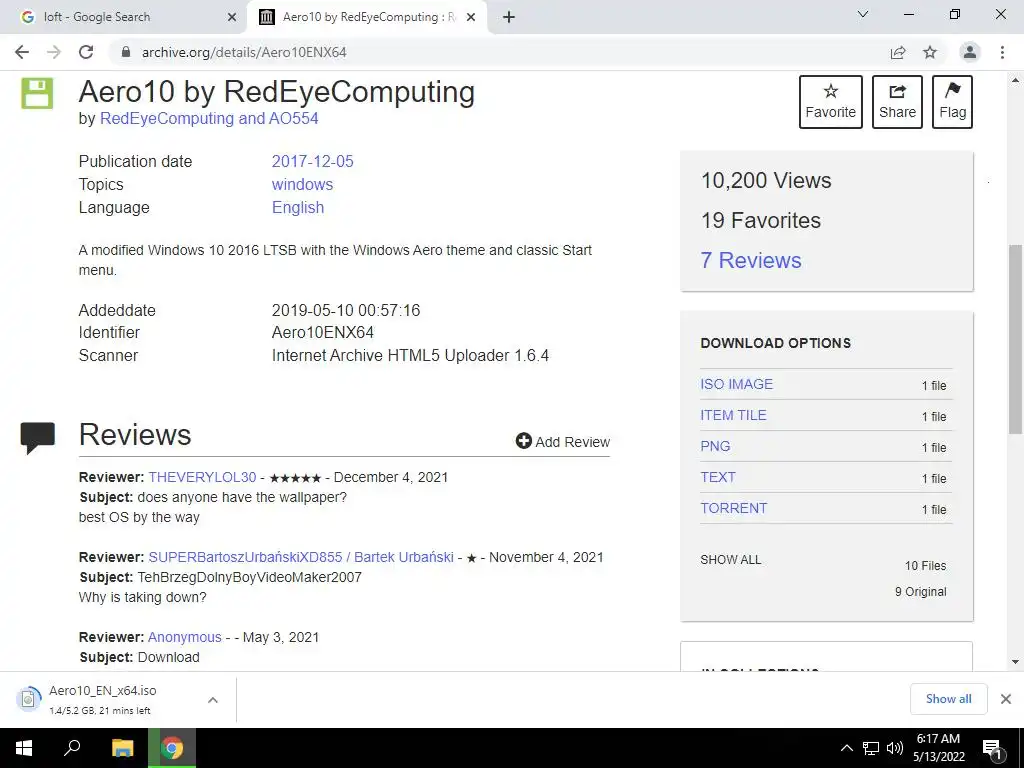1024x768 pixels.
Task: Click the green floppy disk software icon
Action: click(x=37, y=93)
